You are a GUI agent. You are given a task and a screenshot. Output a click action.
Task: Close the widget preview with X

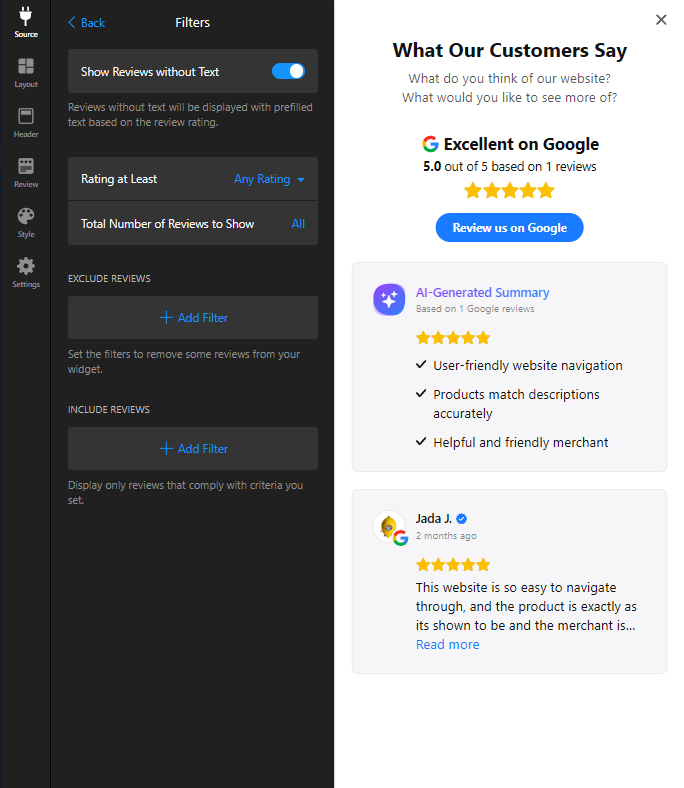[x=661, y=20]
